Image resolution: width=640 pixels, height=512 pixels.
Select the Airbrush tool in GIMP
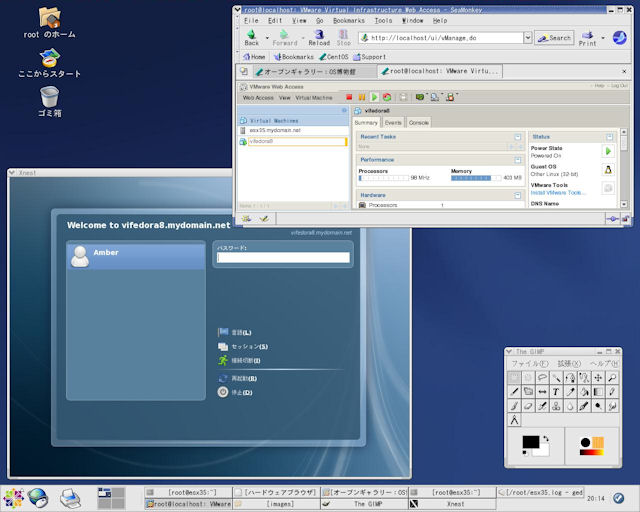point(542,406)
